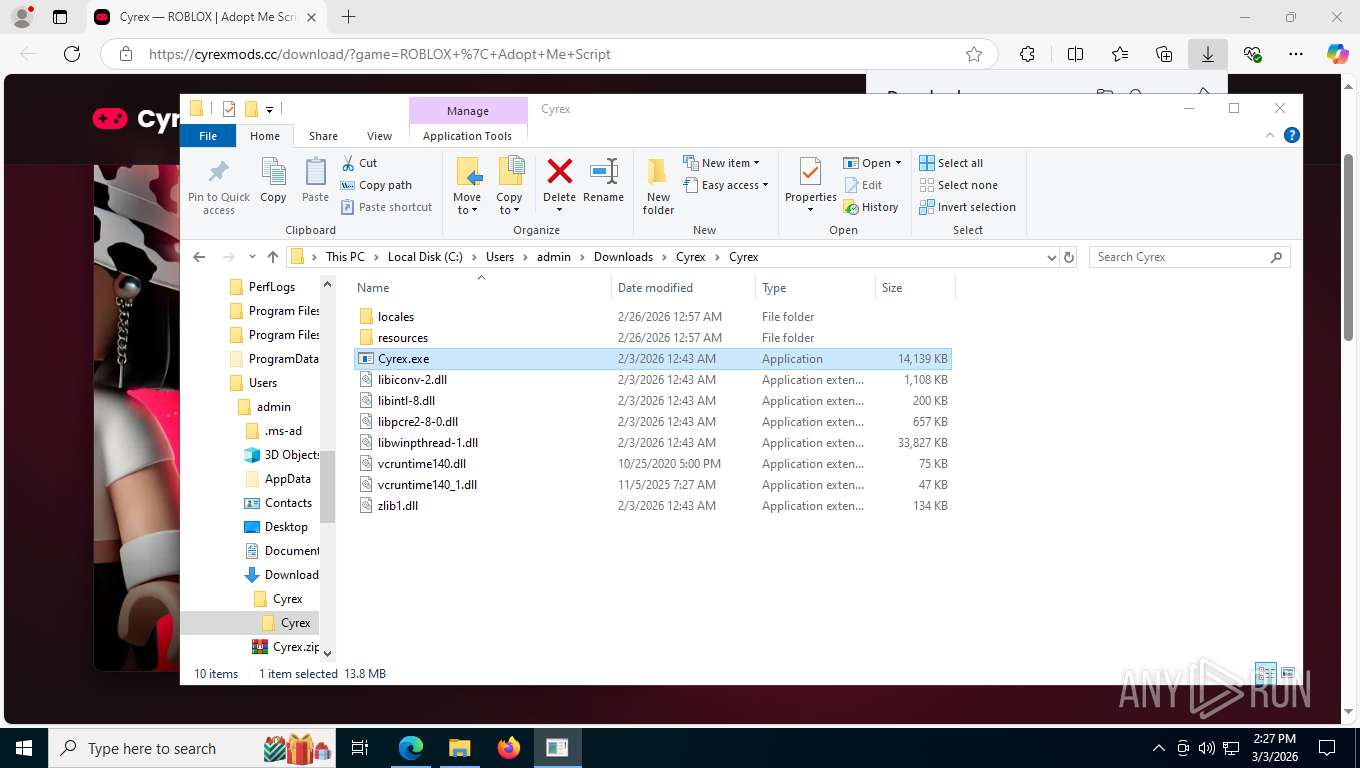Viewport: 1360px width, 768px height.
Task: Open Task View on taskbar
Action: click(x=360, y=748)
